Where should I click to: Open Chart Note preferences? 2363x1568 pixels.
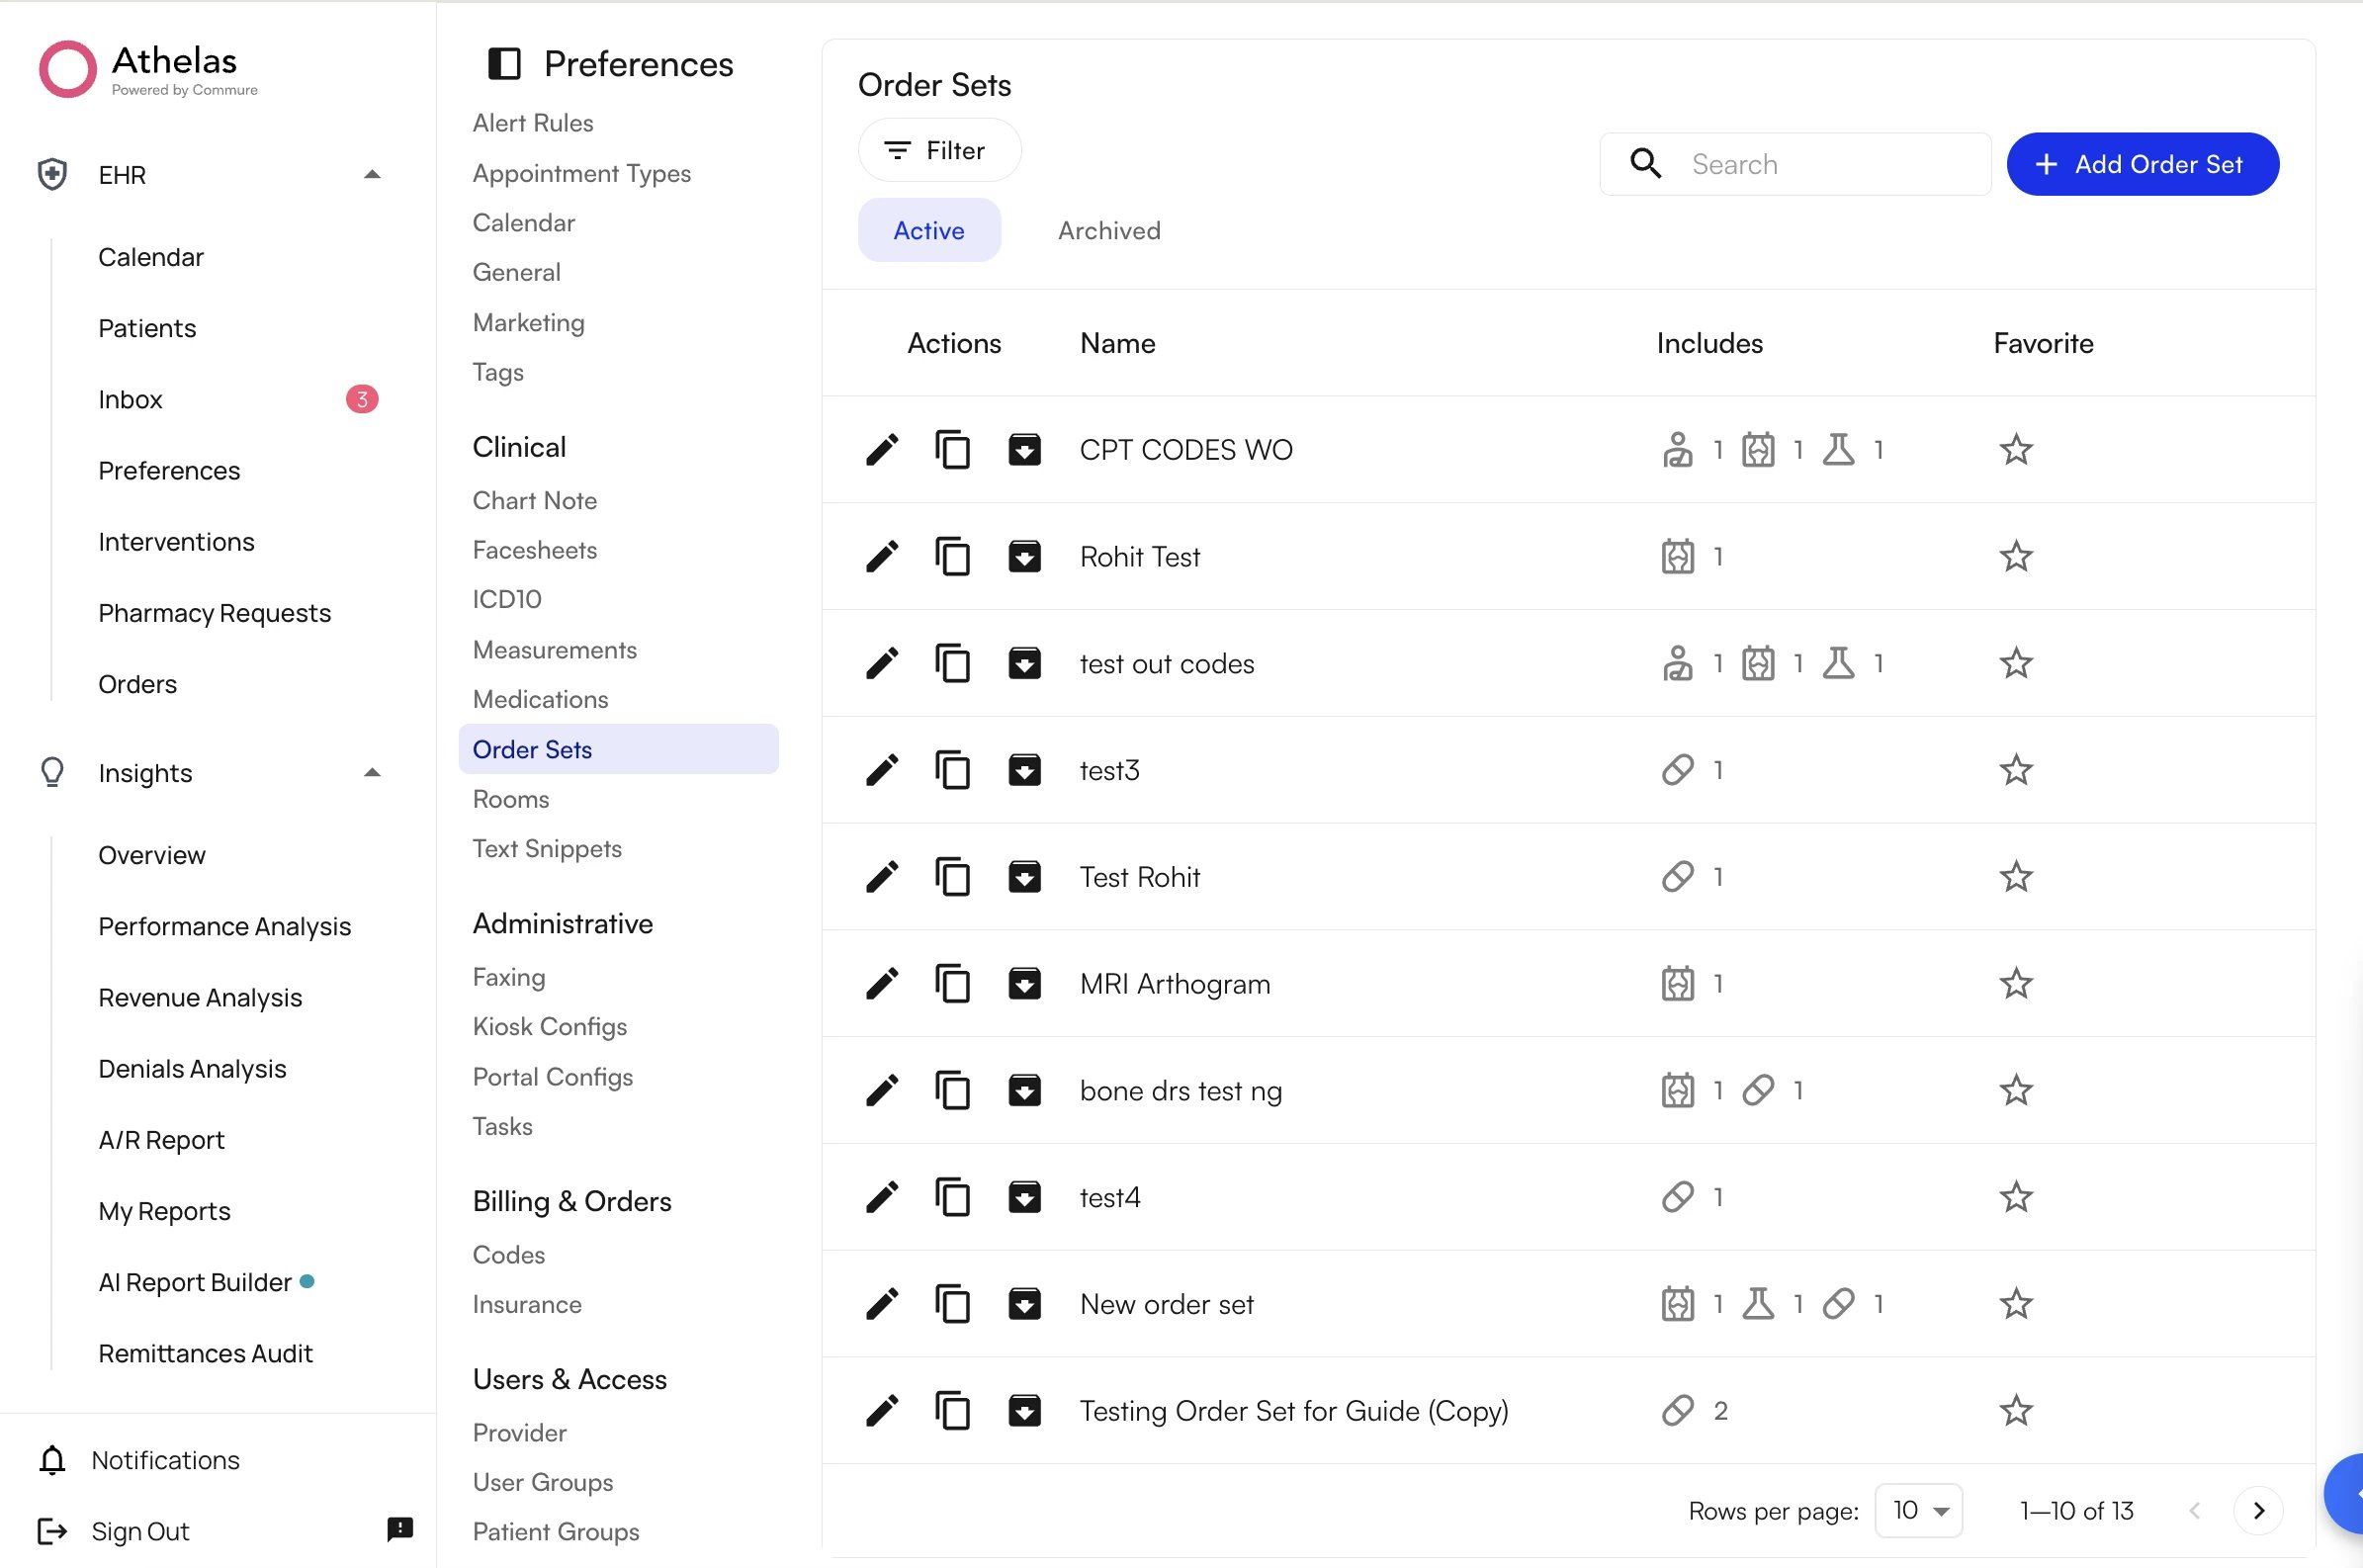click(534, 501)
